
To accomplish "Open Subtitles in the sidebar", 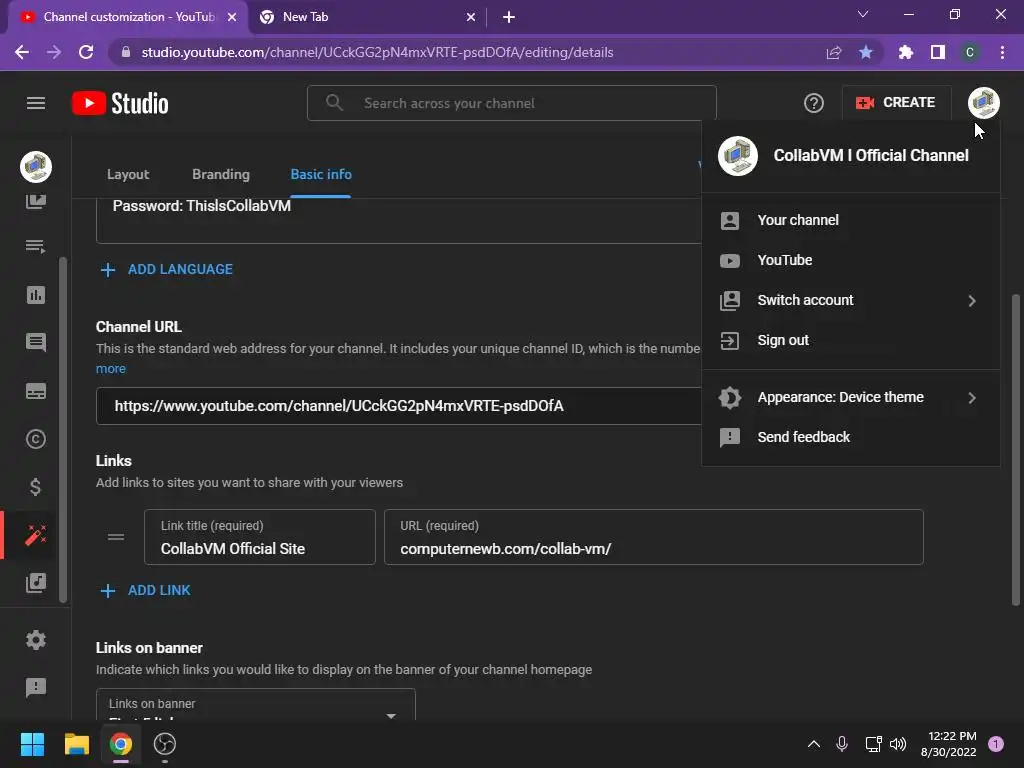I will [36, 391].
